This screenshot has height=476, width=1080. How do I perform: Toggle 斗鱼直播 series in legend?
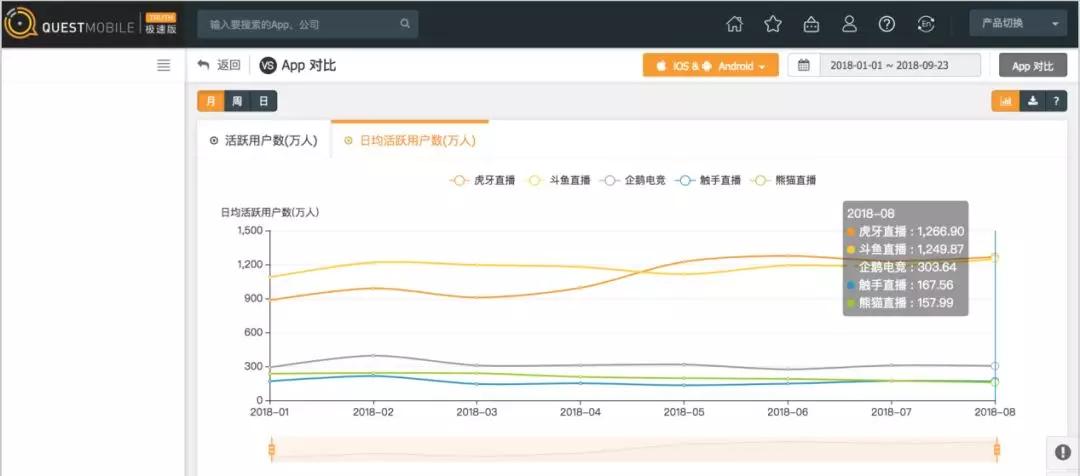(x=558, y=180)
